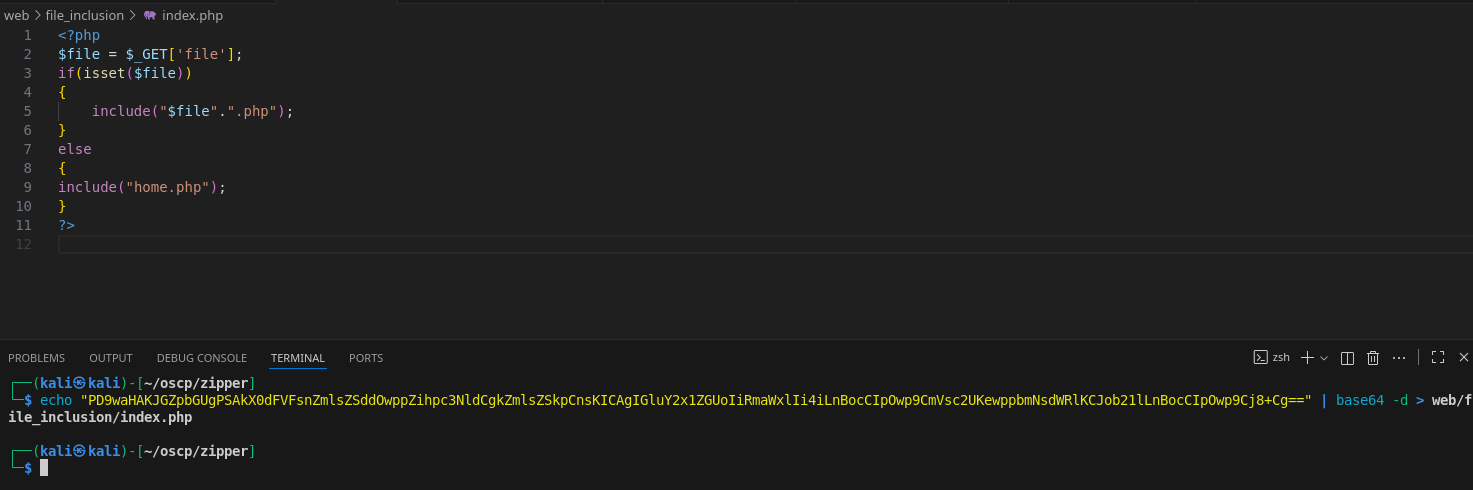Focus the terminal prompt cursor
1473x490 pixels.
[44, 468]
